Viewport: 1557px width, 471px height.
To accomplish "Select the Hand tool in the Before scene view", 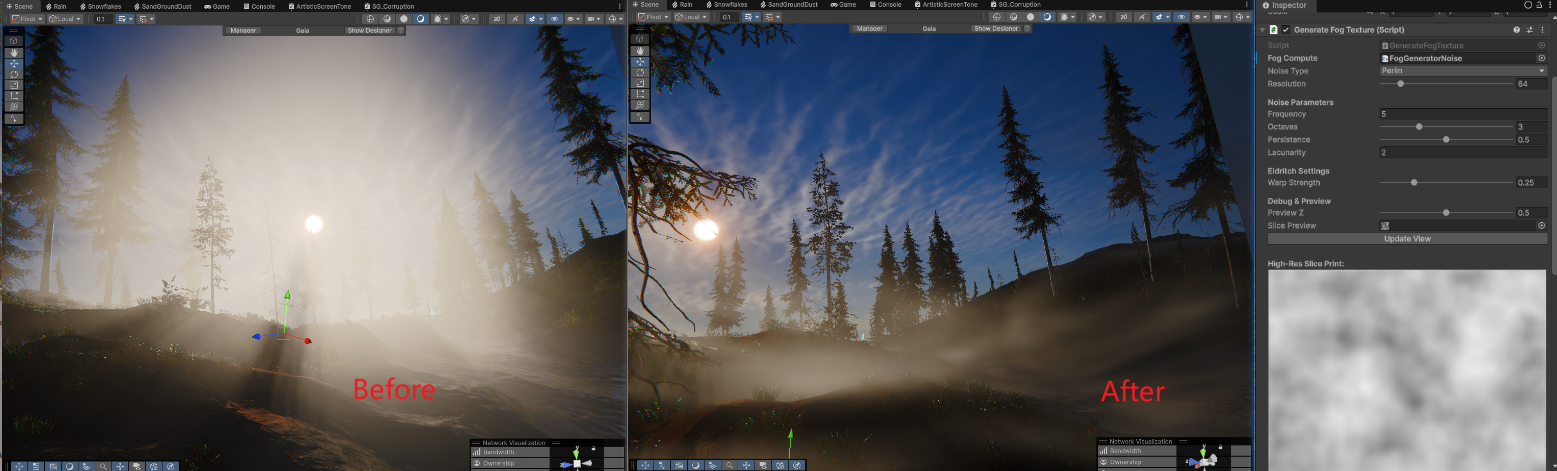I will pos(14,53).
